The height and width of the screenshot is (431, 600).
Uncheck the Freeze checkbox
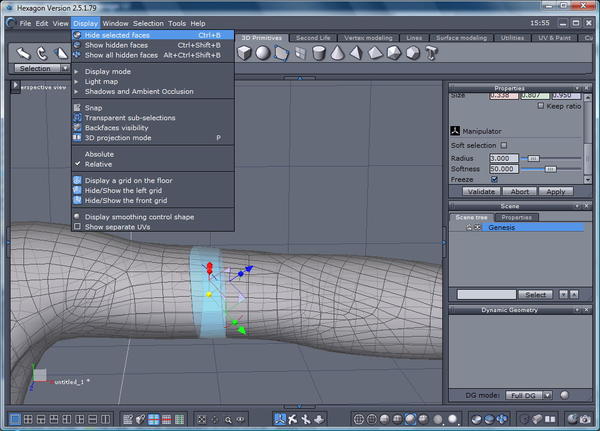coord(494,180)
